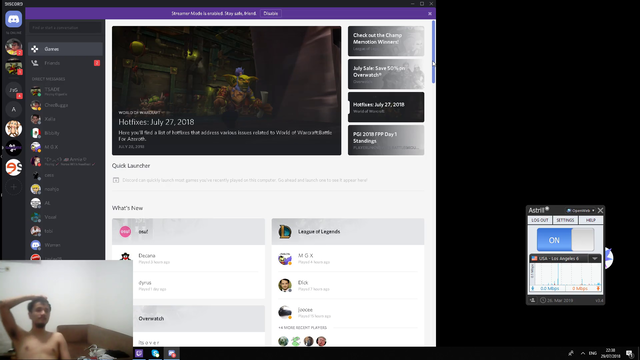Open the monkey avatar server
The width and height of the screenshot is (640, 360).
[13, 129]
